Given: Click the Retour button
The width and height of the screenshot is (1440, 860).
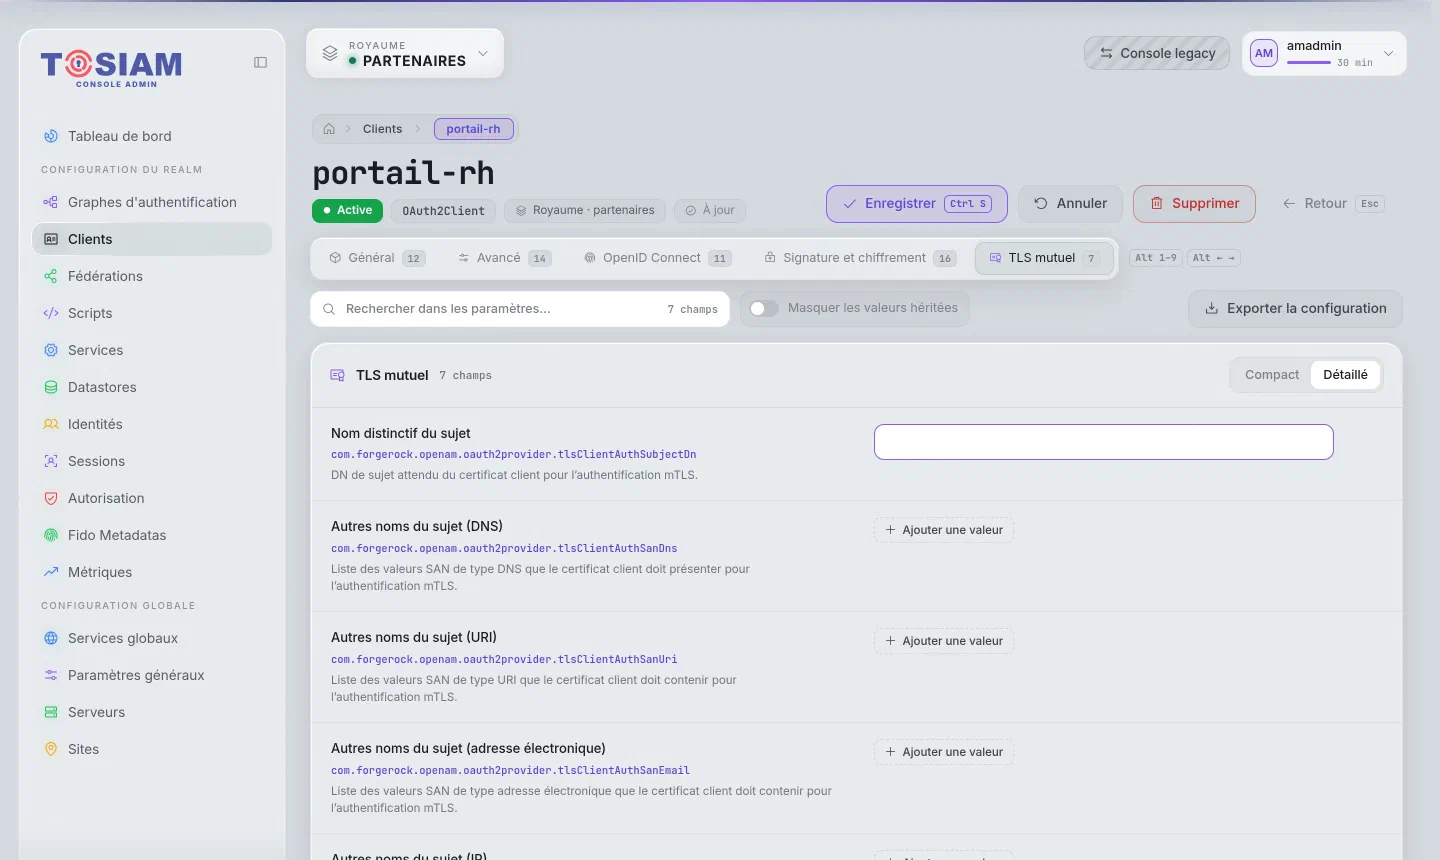Looking at the screenshot, I should pos(1333,204).
